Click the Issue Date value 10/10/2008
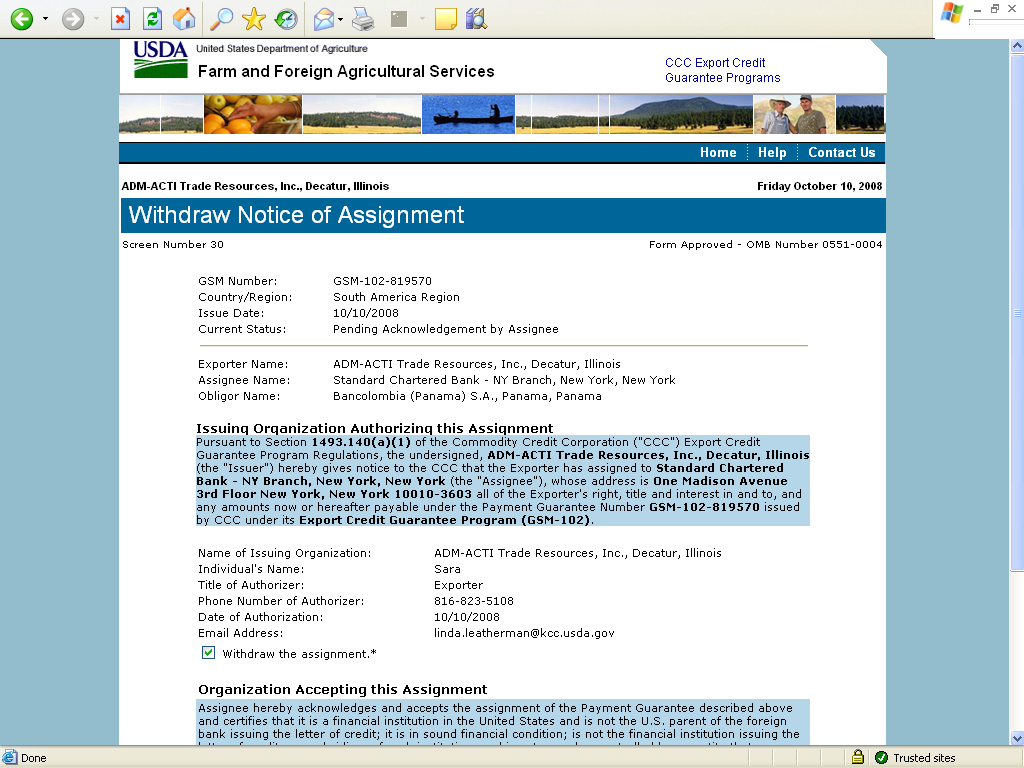The image size is (1024, 768). 366,313
